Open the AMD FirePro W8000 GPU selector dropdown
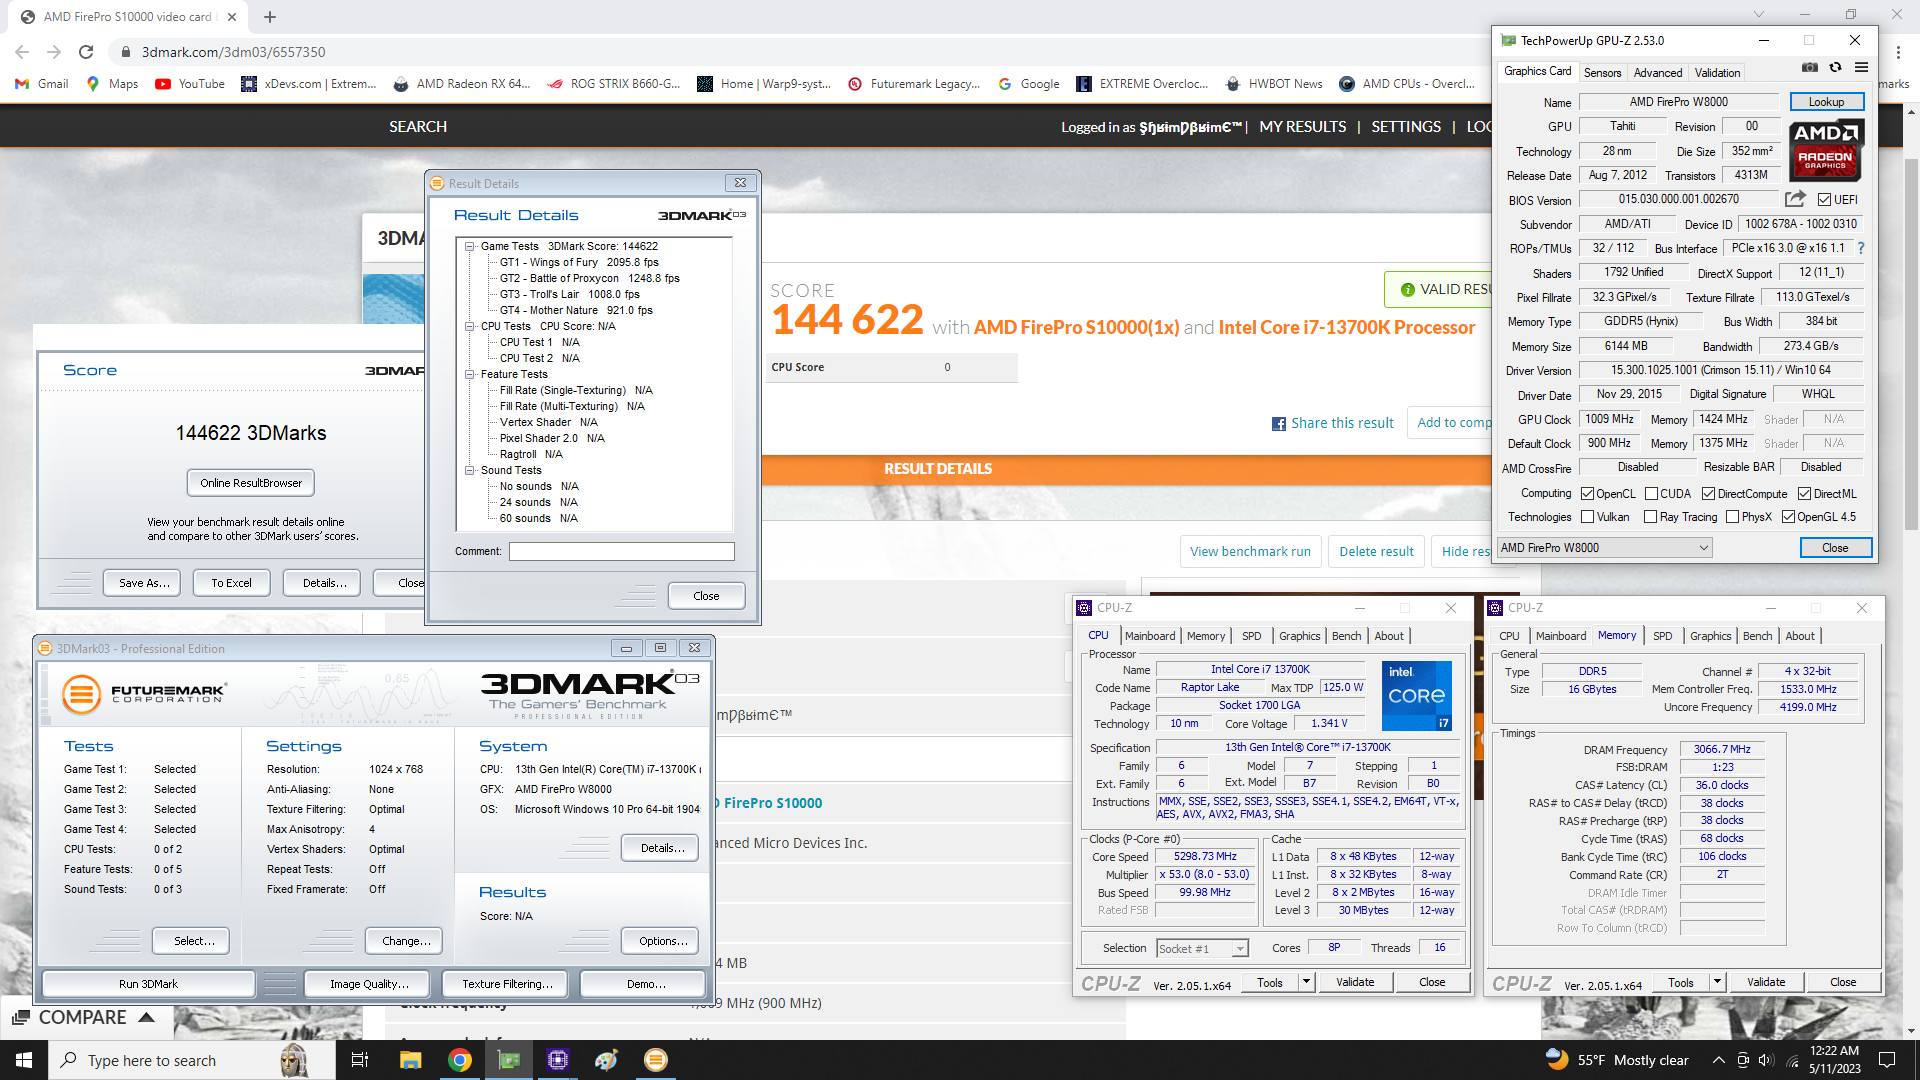Viewport: 1920px width, 1080px height. 1605,548
